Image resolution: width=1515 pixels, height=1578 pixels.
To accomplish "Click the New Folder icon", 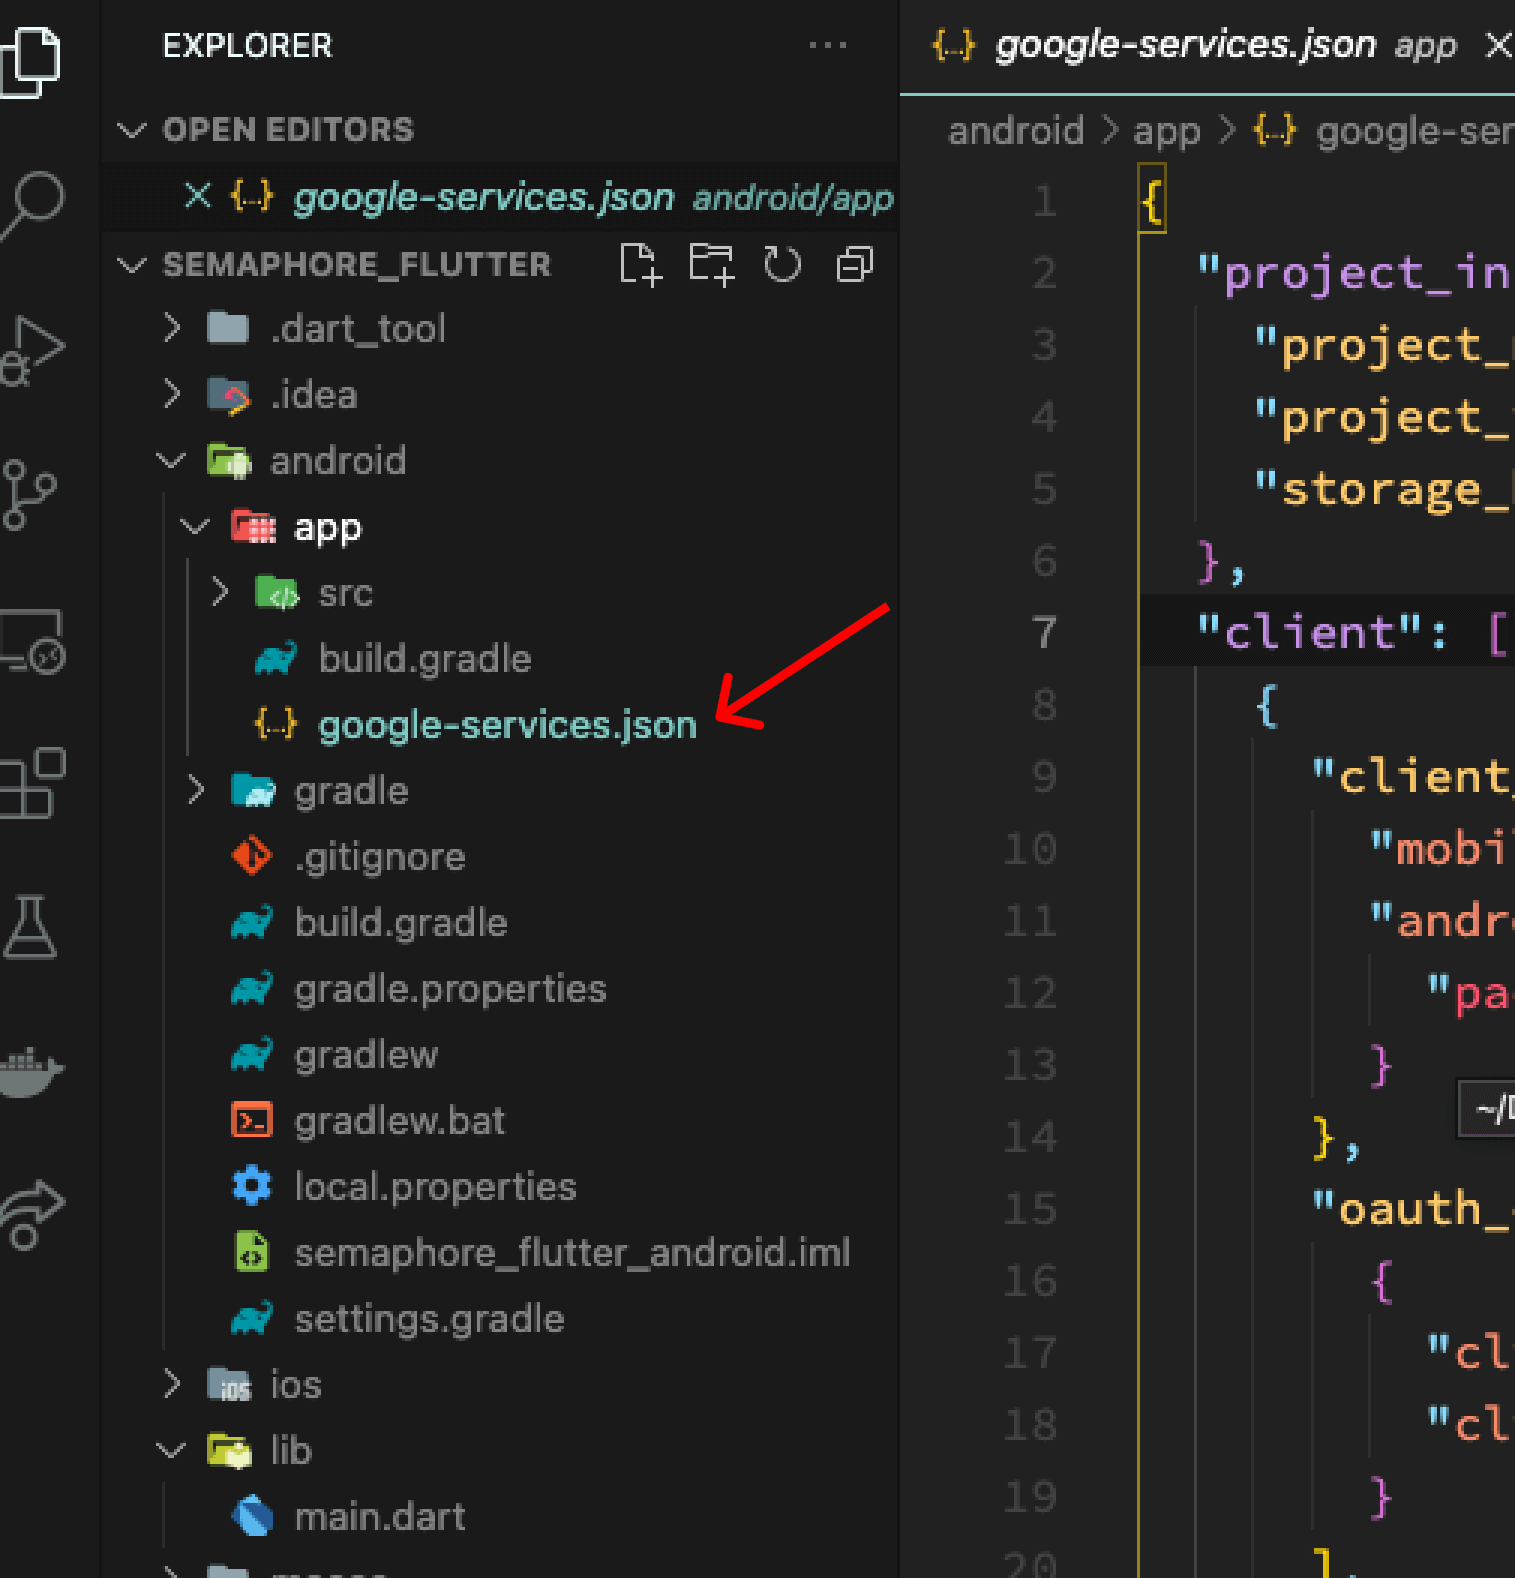I will coord(711,265).
